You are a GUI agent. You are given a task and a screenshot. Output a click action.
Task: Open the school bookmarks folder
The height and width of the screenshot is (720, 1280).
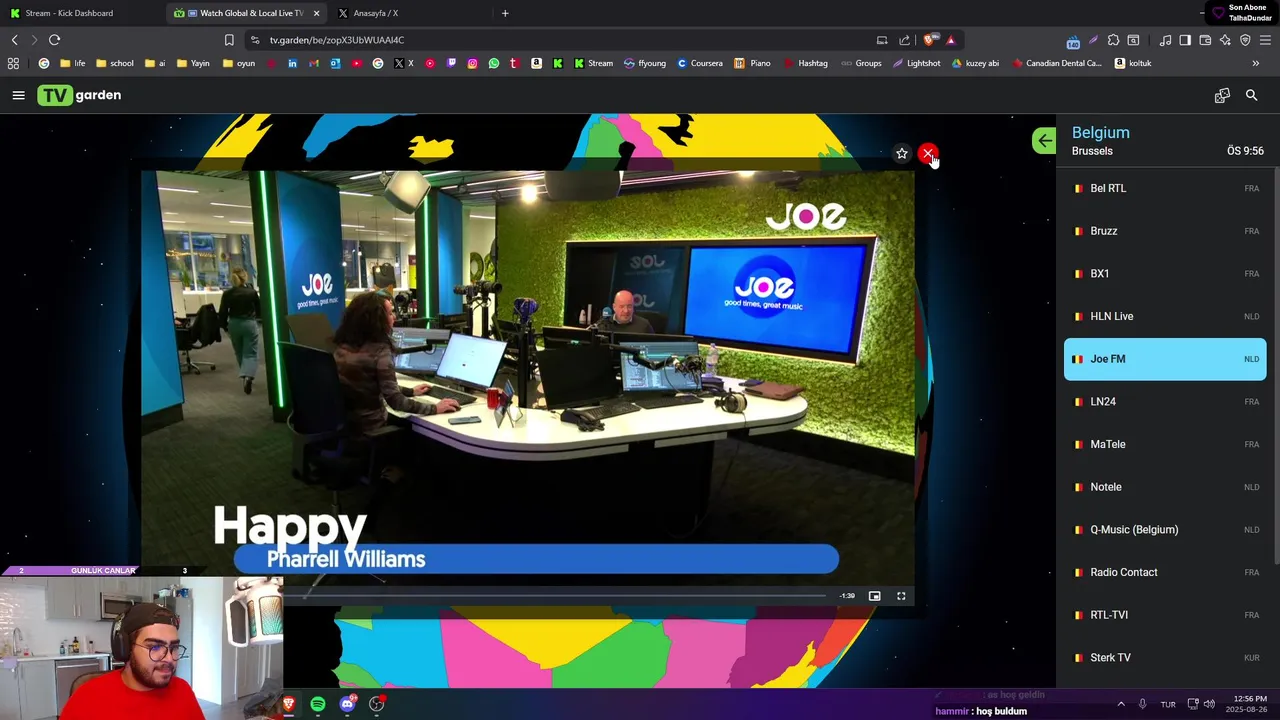click(114, 63)
